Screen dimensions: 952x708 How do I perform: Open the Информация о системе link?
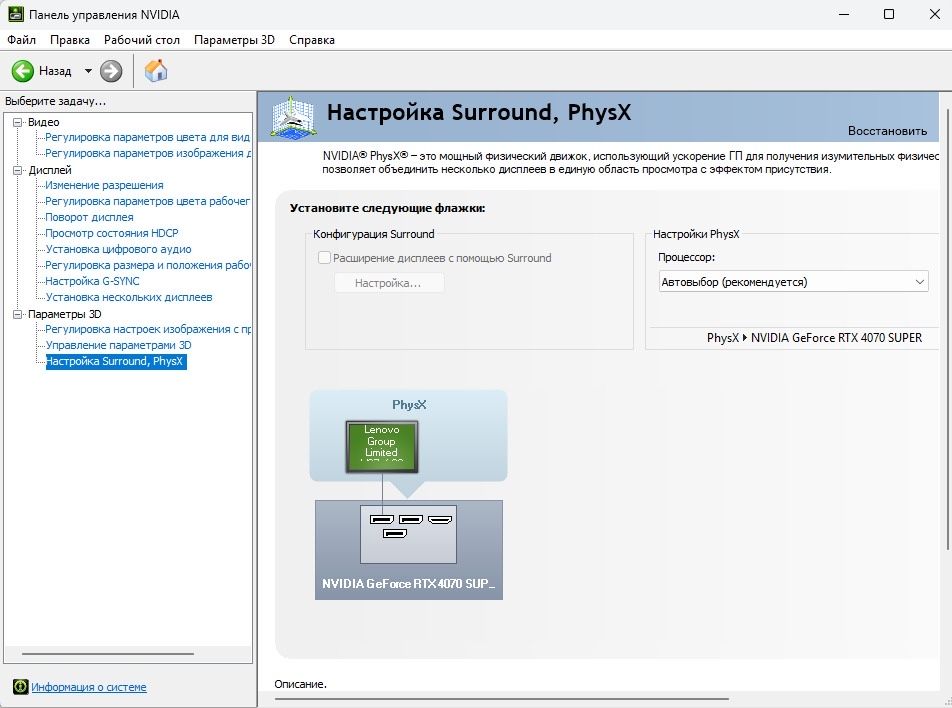pyautogui.click(x=89, y=687)
